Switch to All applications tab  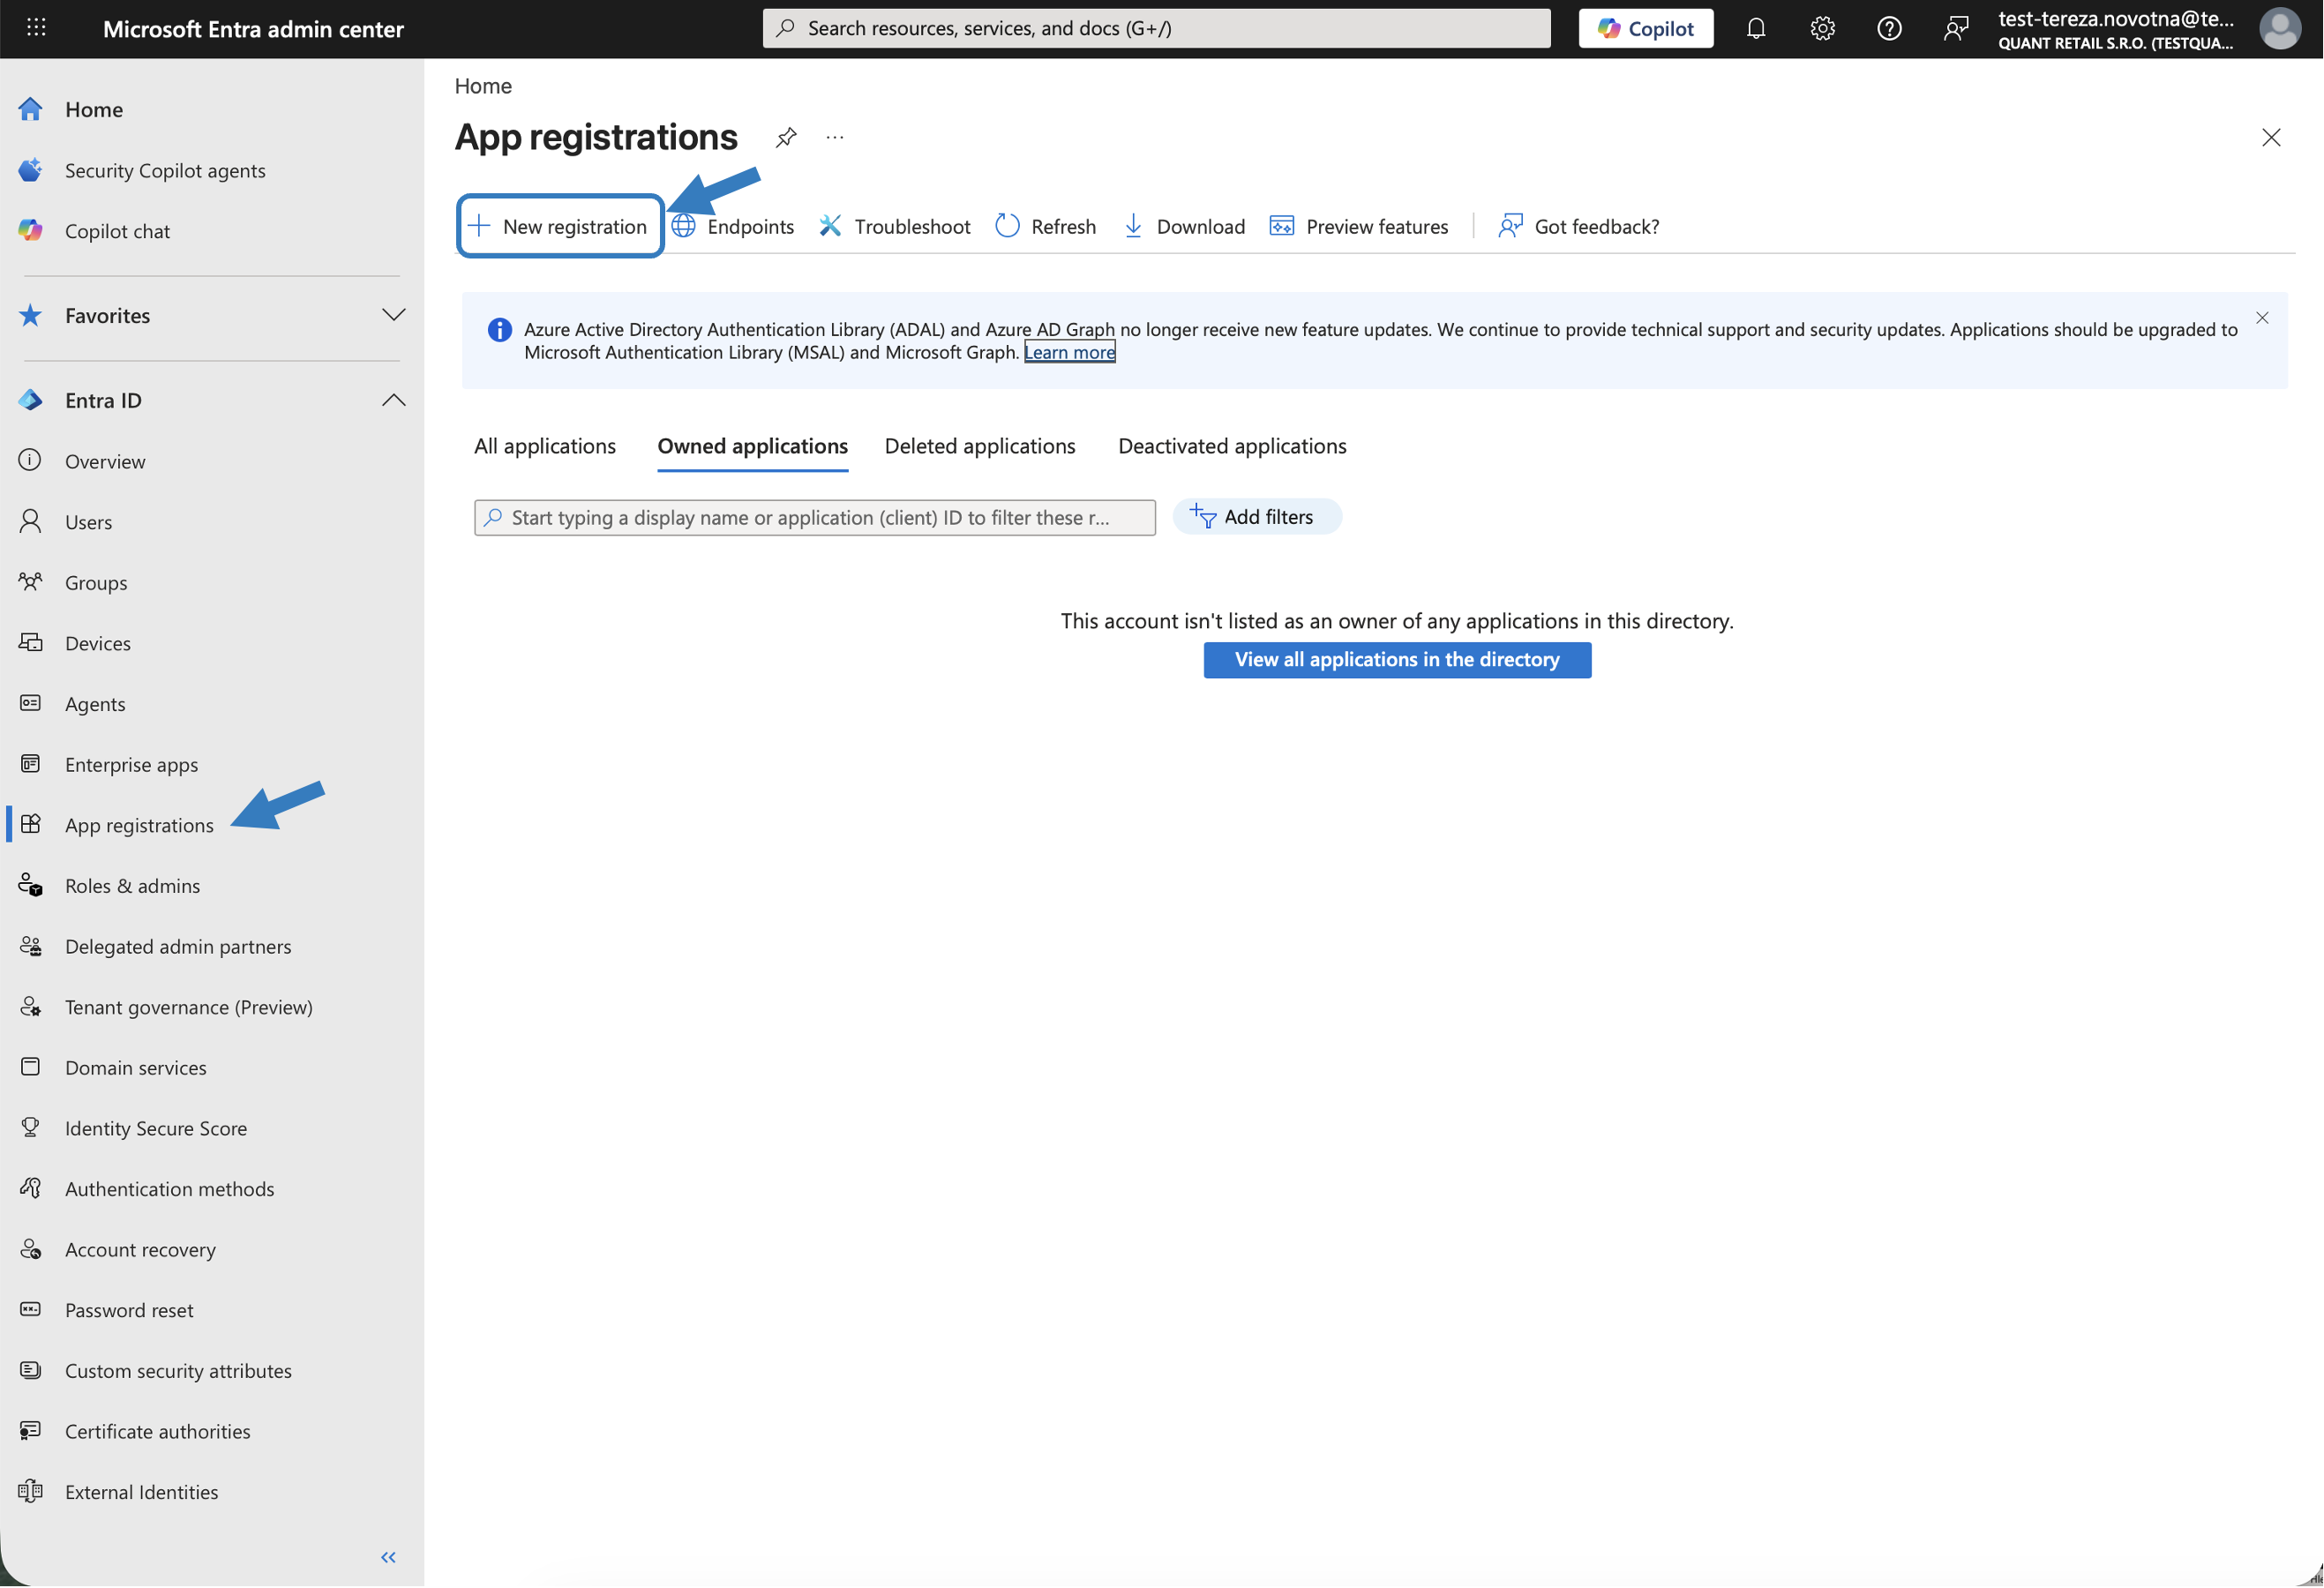coord(545,446)
